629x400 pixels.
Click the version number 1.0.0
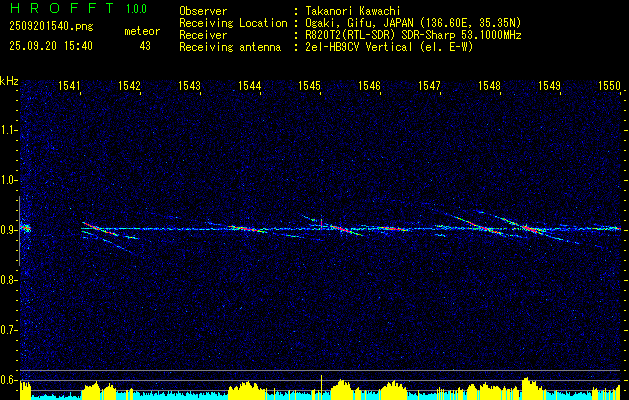136,8
